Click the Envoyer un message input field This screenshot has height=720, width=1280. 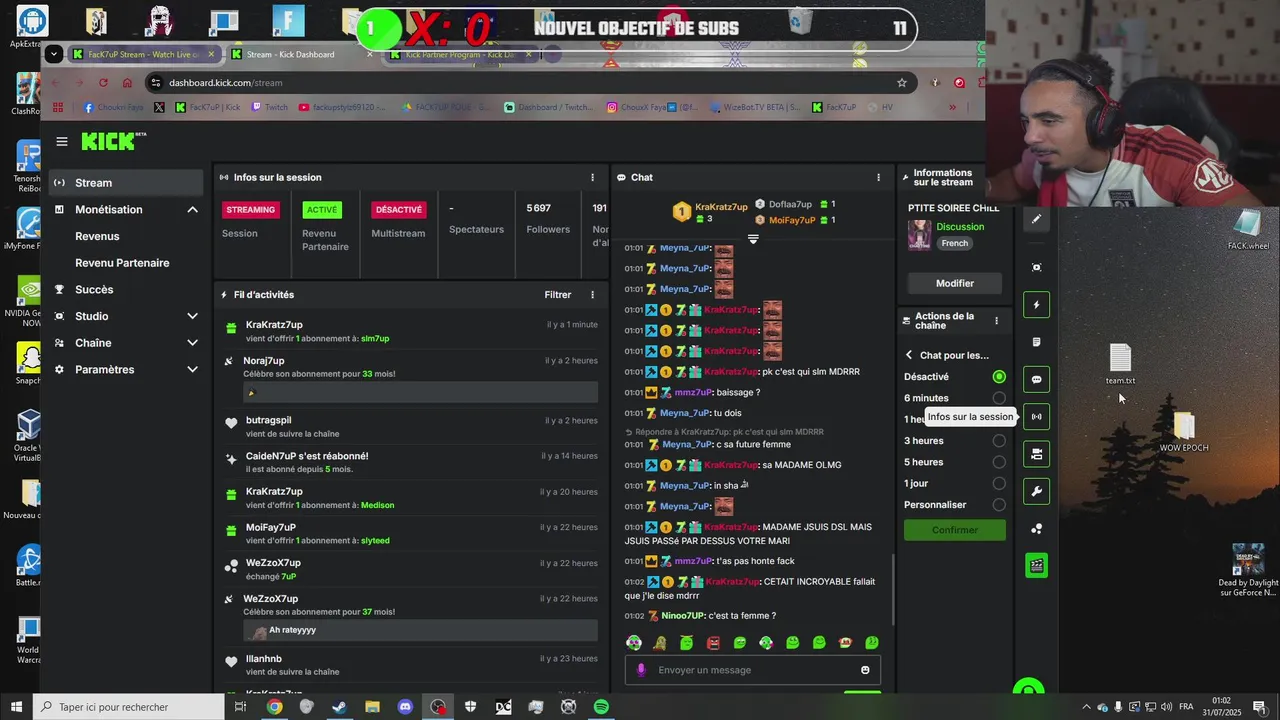[x=753, y=670]
